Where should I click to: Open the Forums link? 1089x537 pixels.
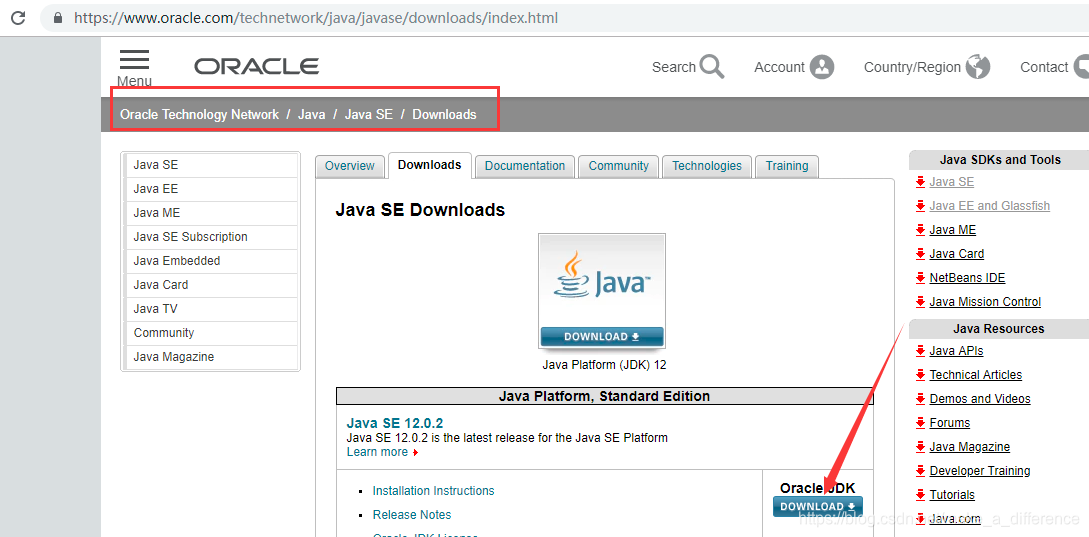949,422
